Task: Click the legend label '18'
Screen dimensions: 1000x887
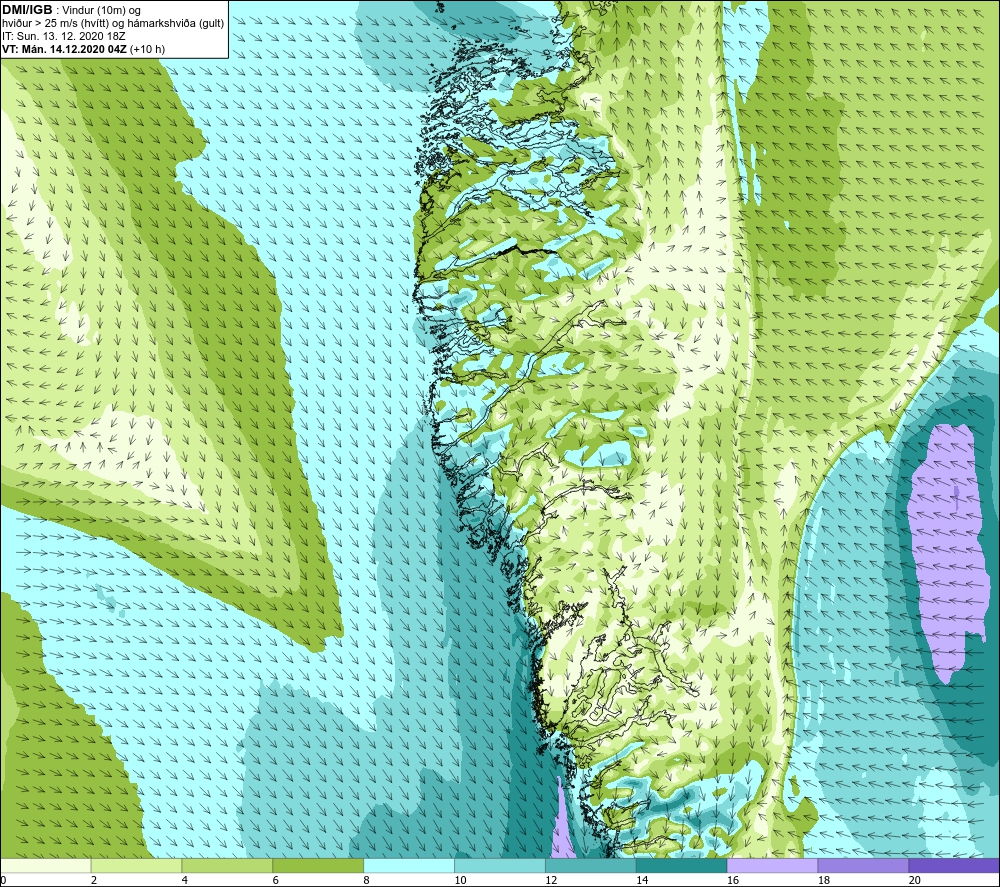Action: tap(823, 880)
